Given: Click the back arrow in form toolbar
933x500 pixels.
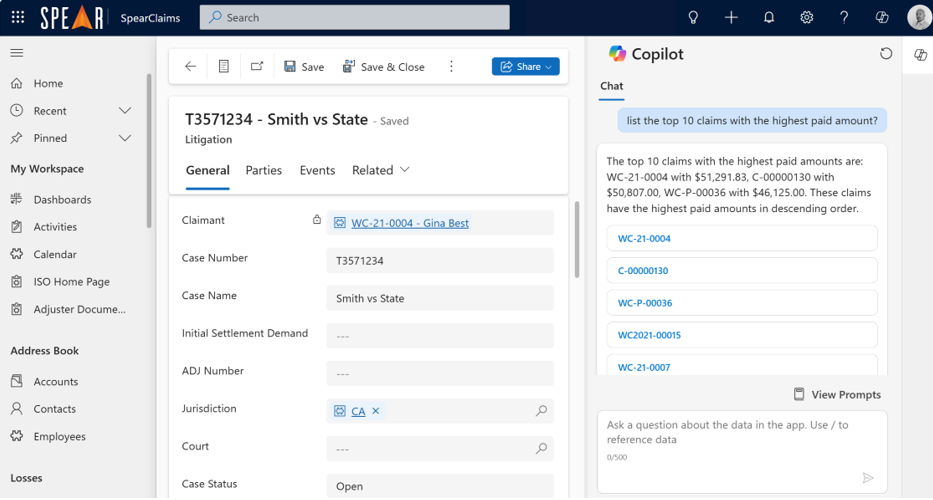Looking at the screenshot, I should (190, 67).
